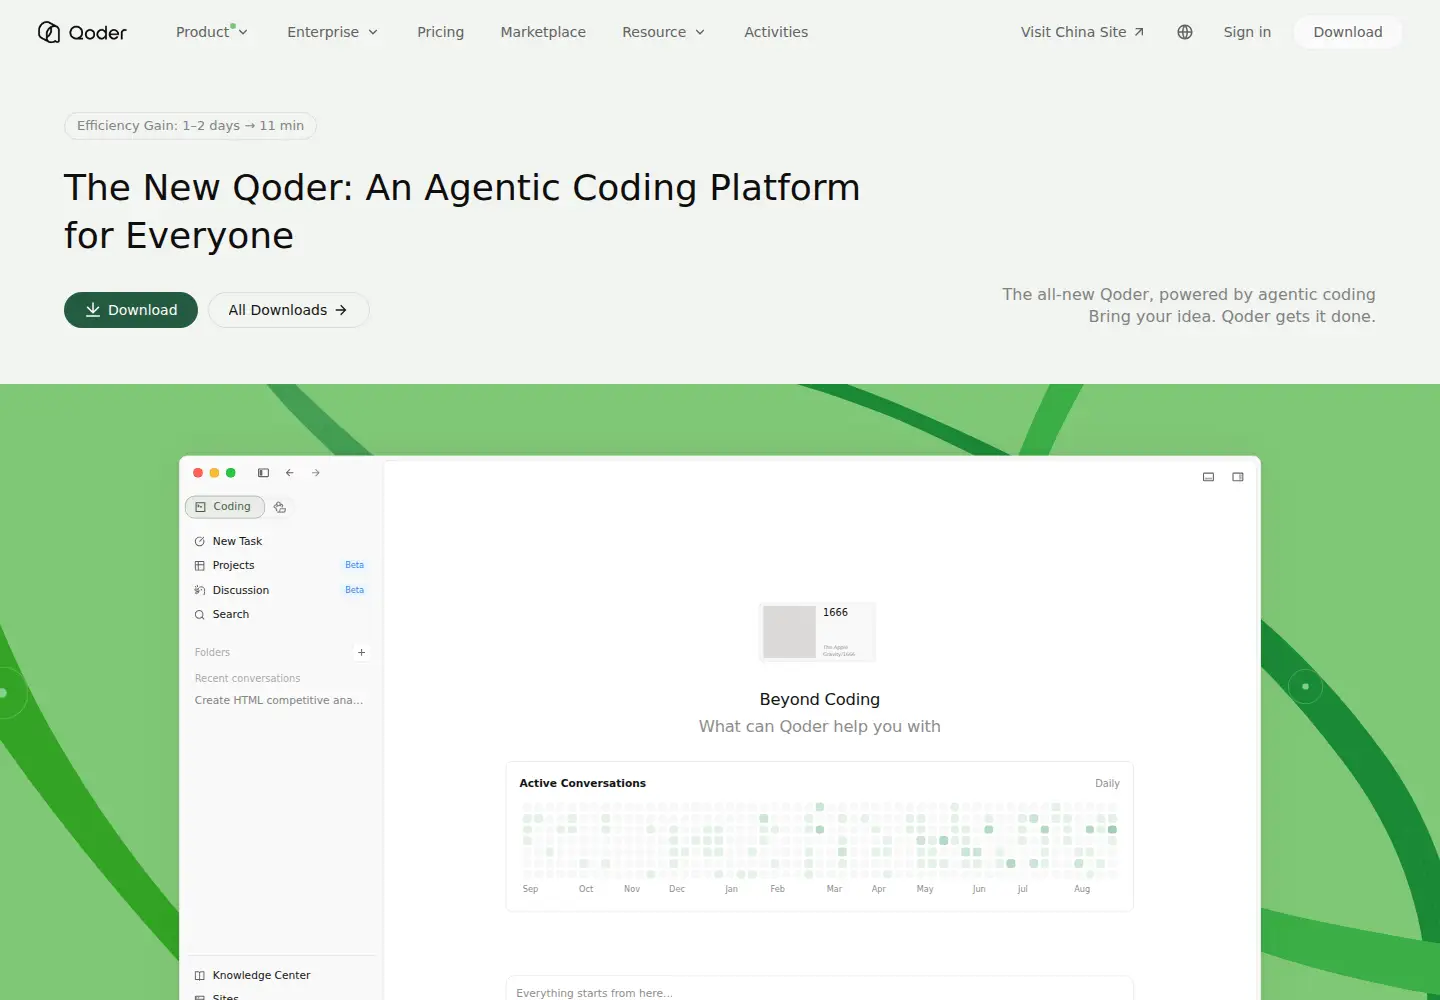The height and width of the screenshot is (1000, 1440).
Task: Click the Daily view label on Active Conversations
Action: coord(1107,783)
